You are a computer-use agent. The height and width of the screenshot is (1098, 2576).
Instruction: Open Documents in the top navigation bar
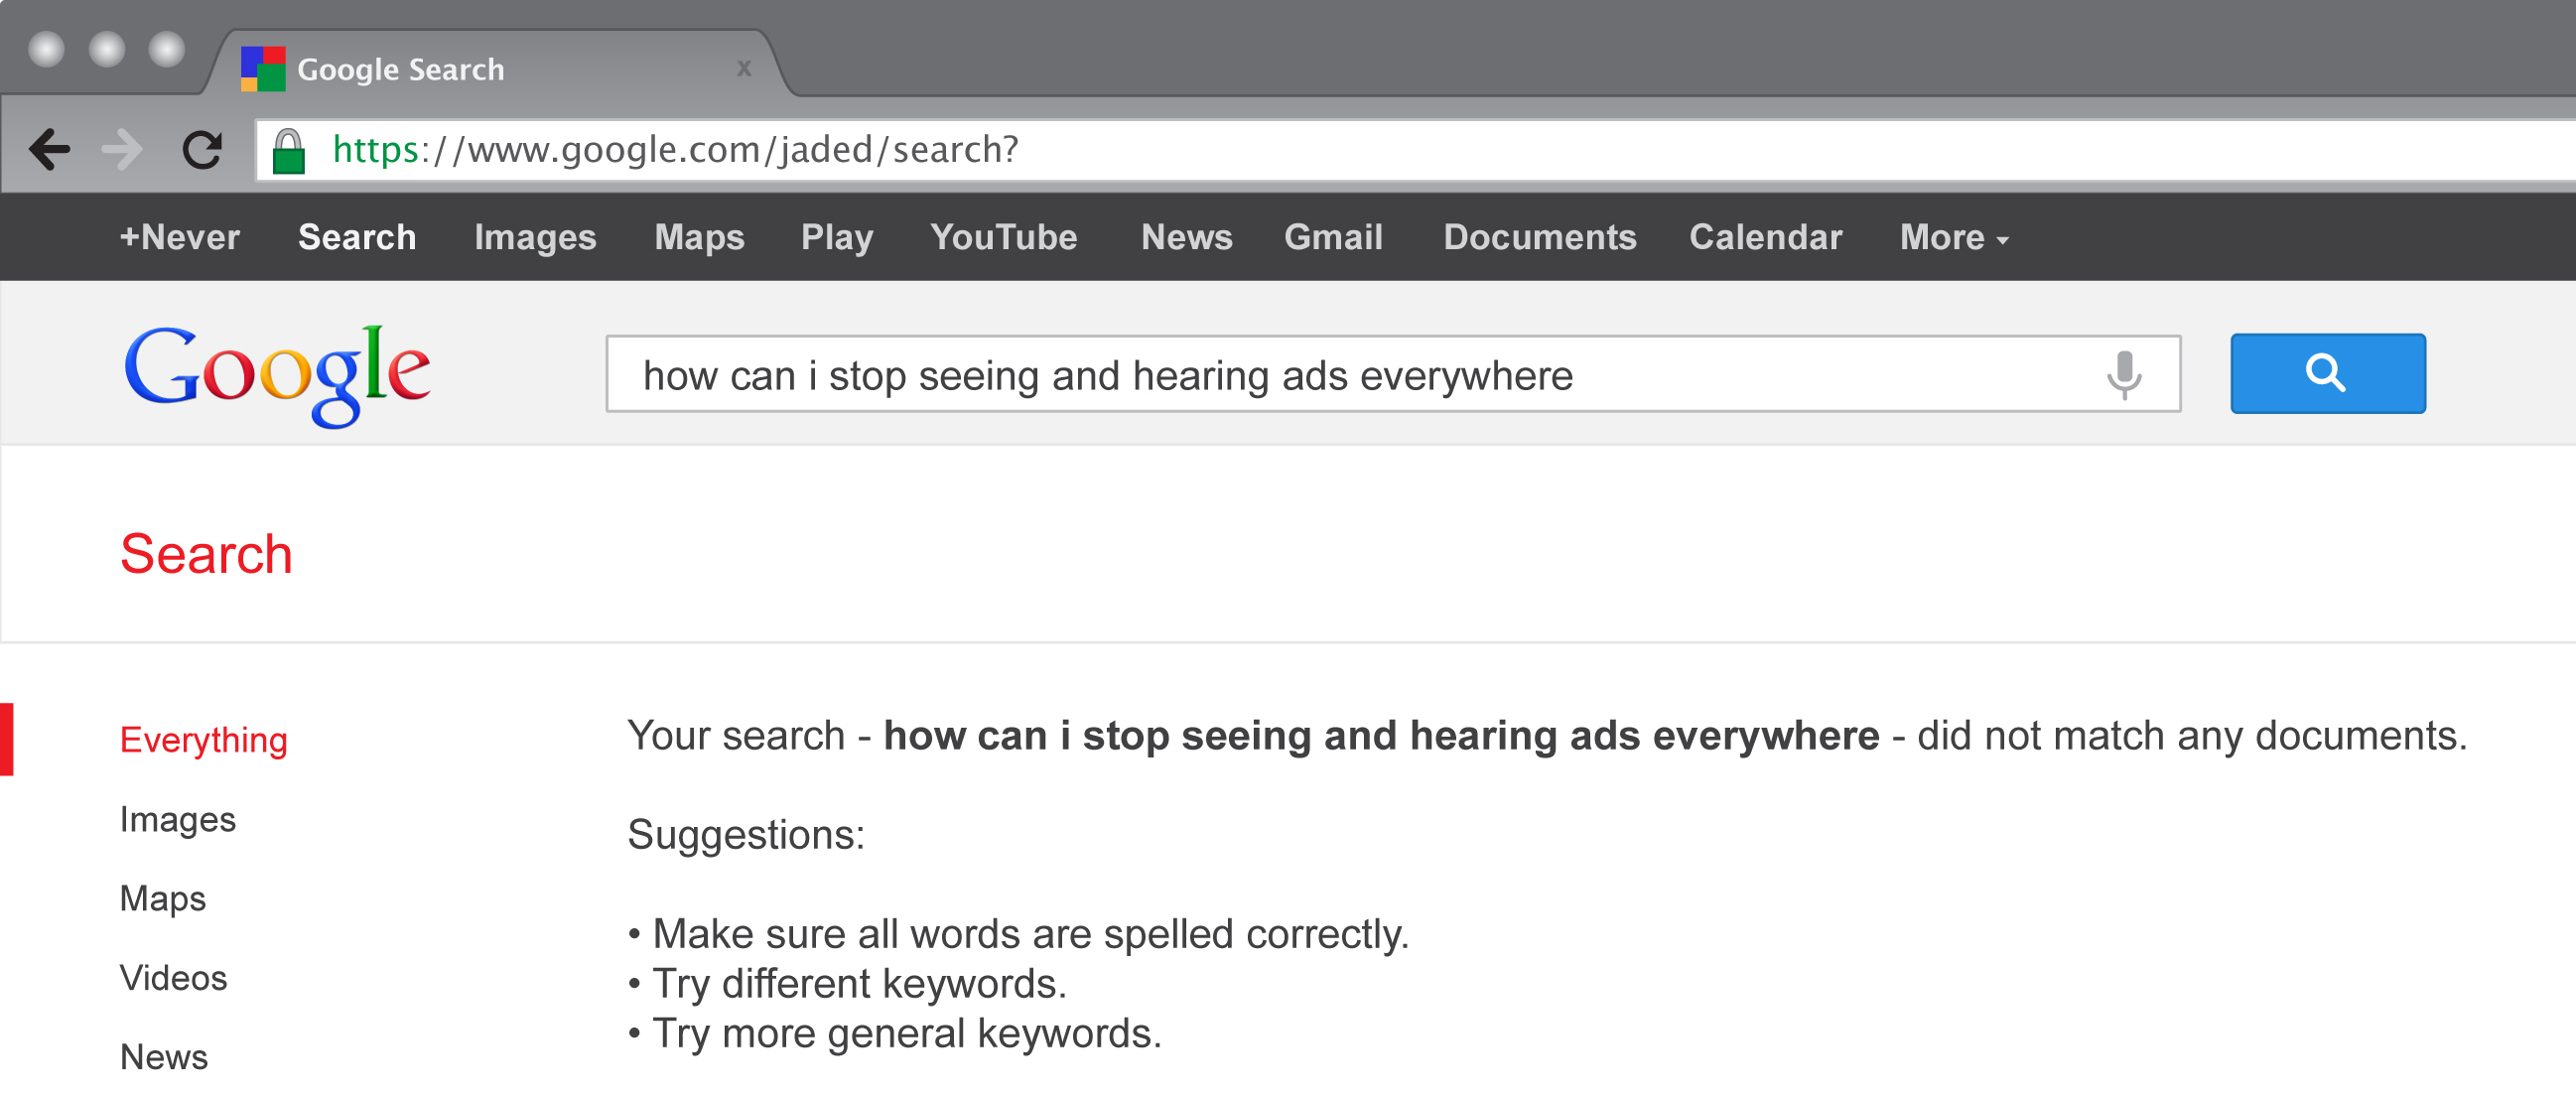click(1539, 237)
